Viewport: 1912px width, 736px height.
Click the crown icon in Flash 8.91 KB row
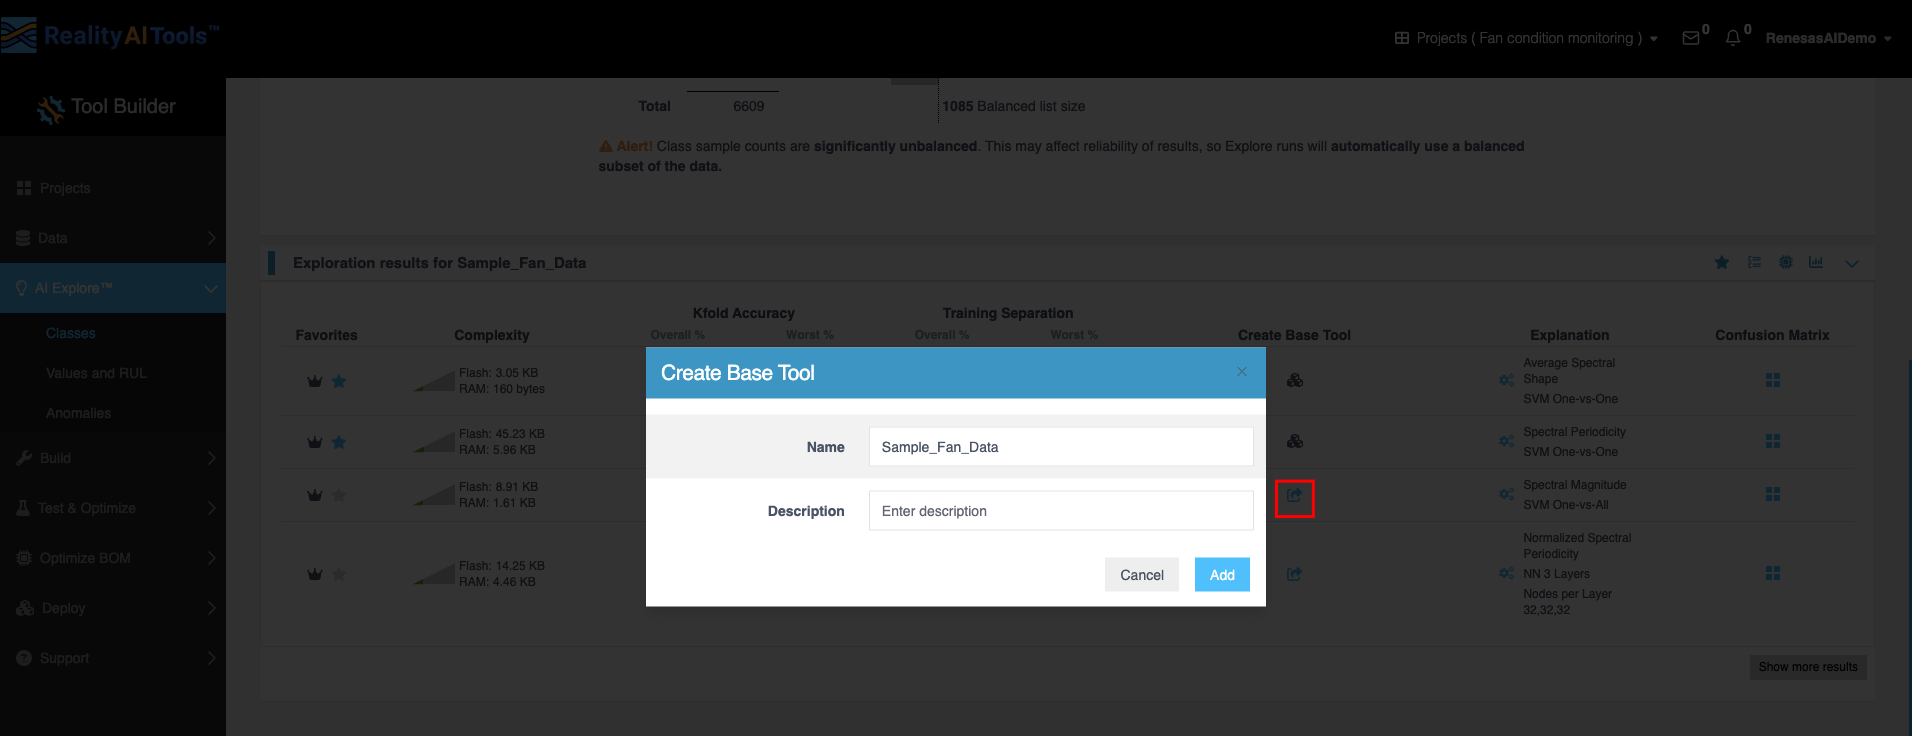315,495
